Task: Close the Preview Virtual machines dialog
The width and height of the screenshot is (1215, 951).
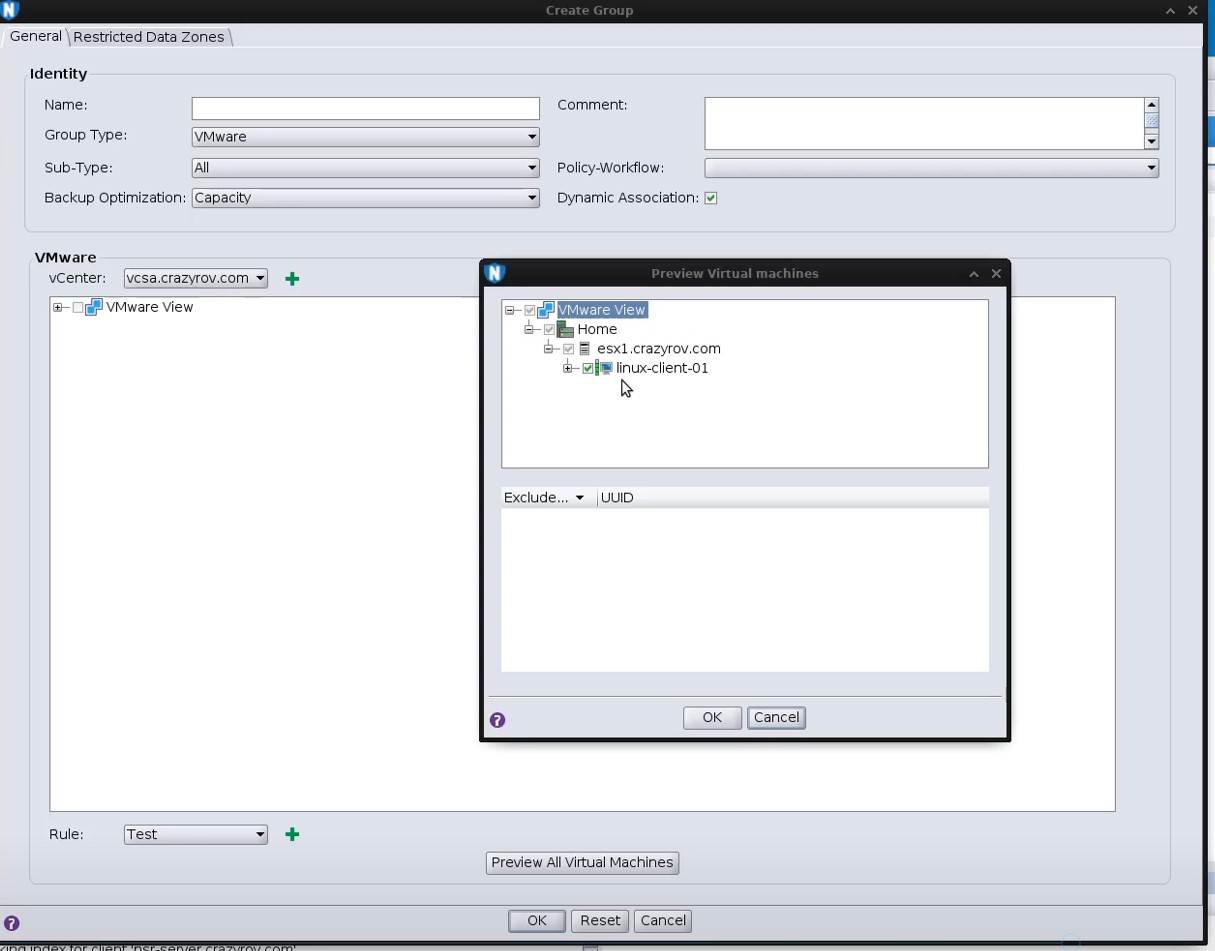Action: [x=996, y=273]
